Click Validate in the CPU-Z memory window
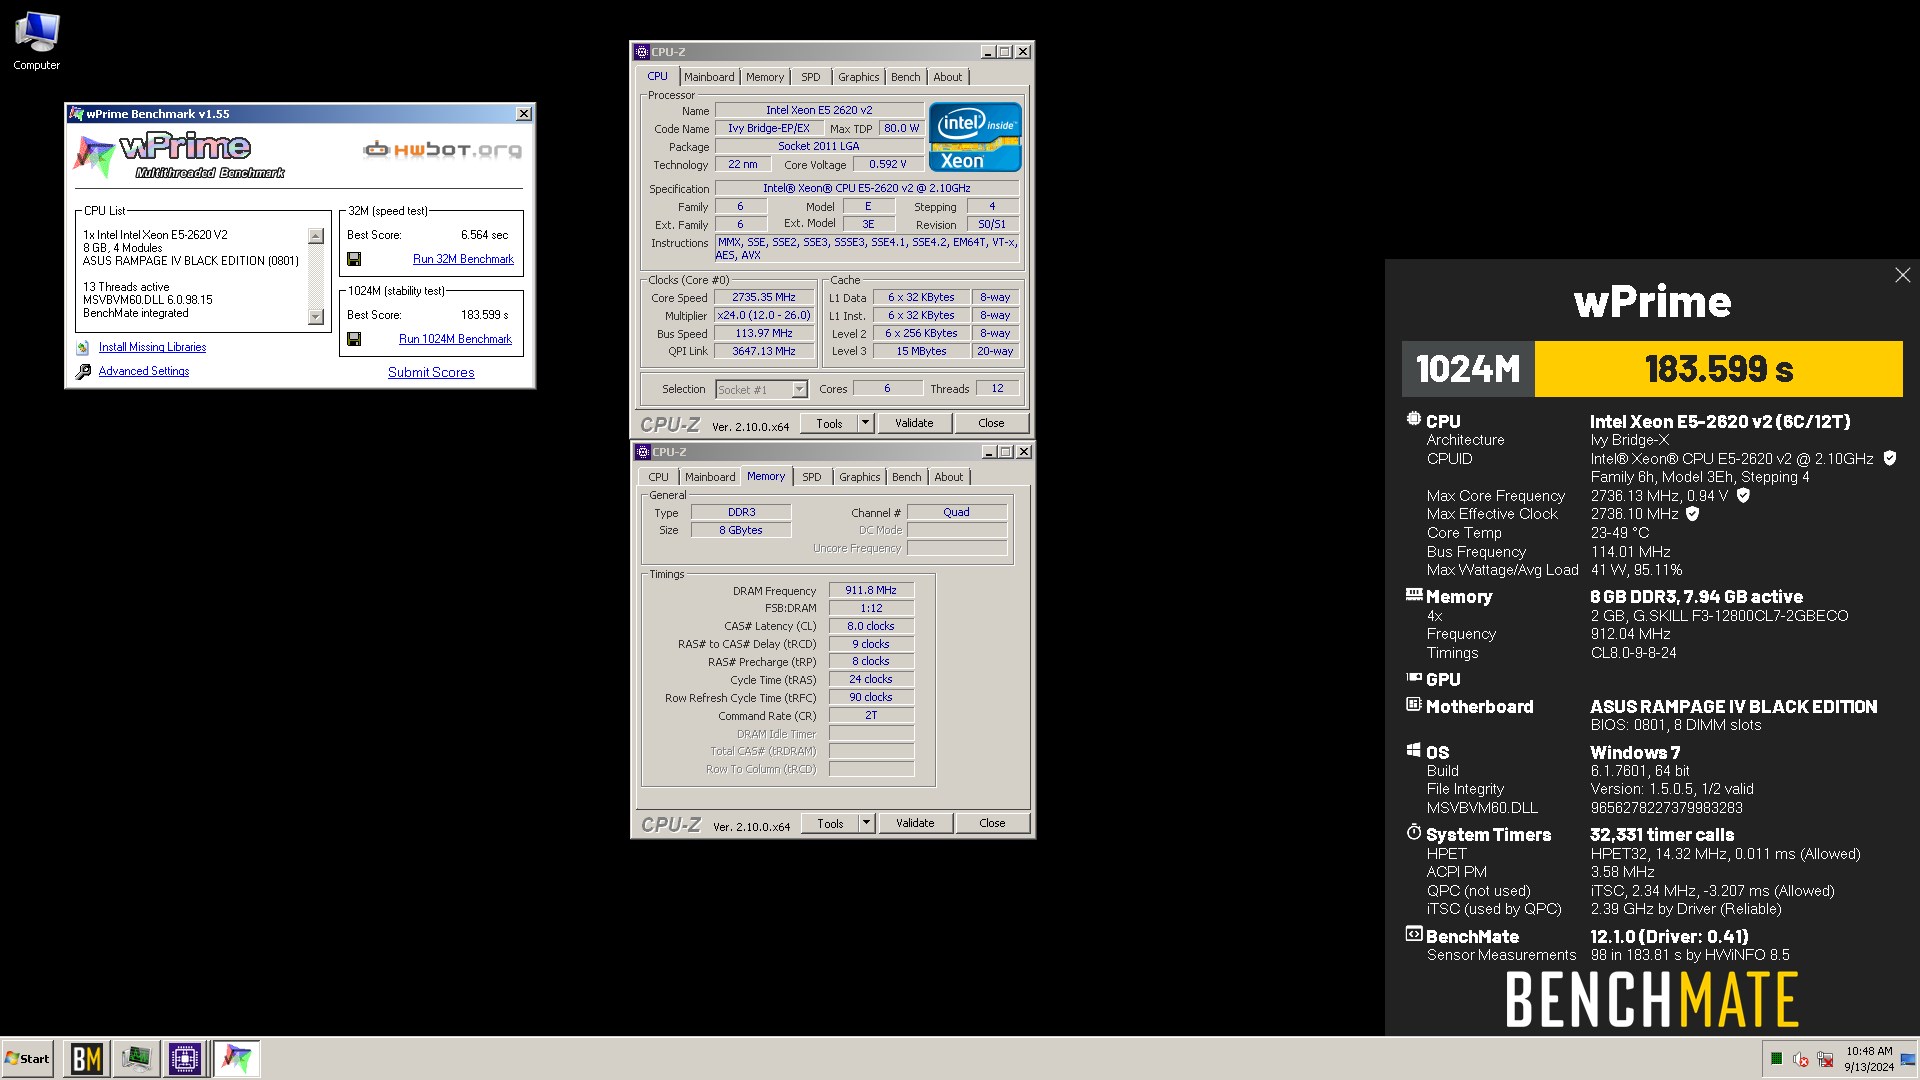 (915, 823)
